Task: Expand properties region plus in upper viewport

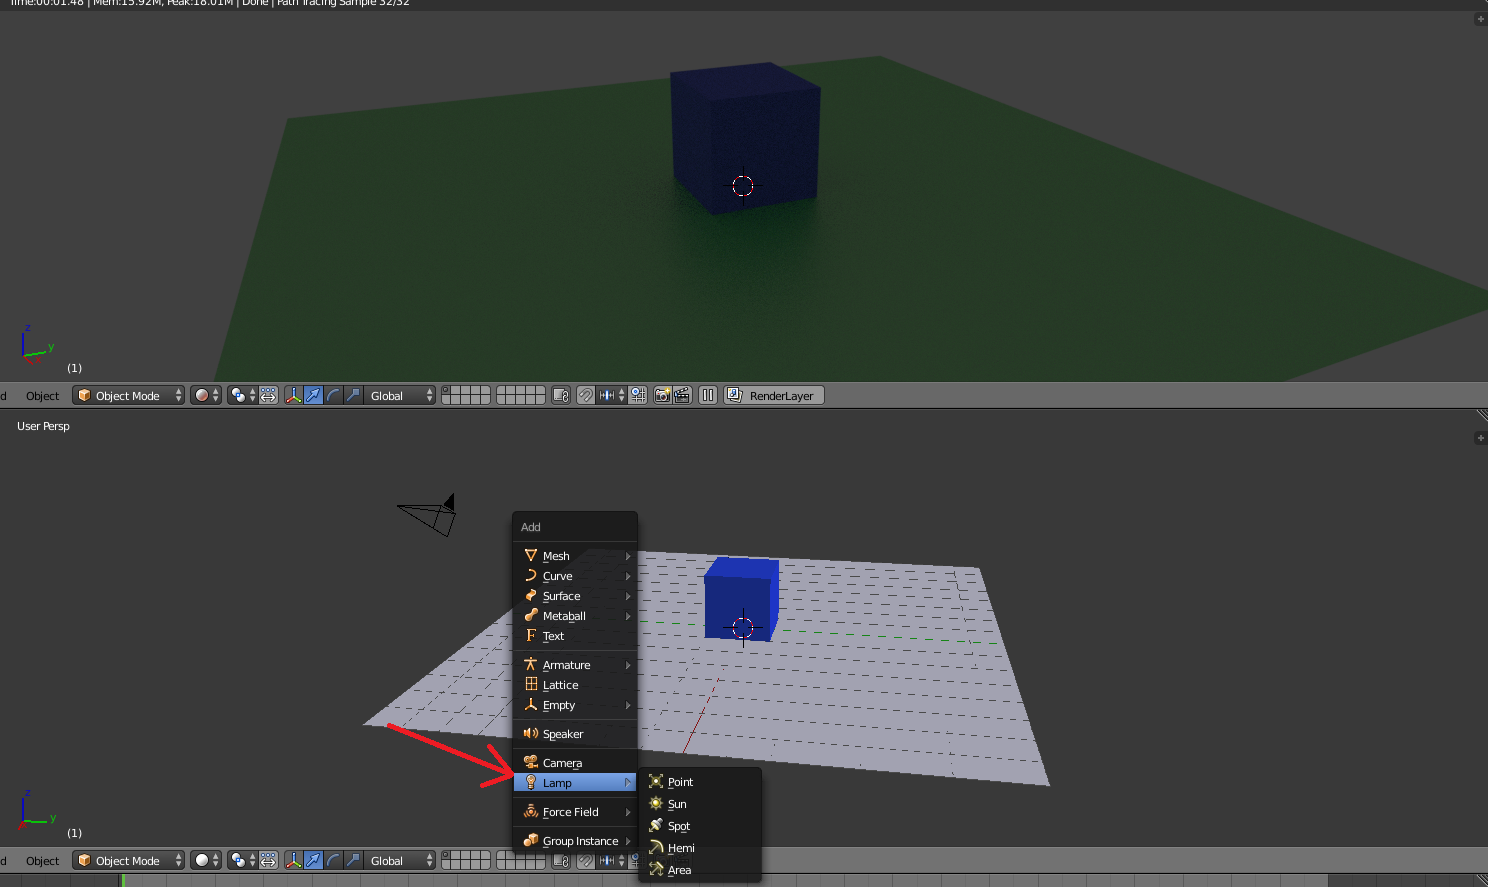Action: click(1480, 19)
